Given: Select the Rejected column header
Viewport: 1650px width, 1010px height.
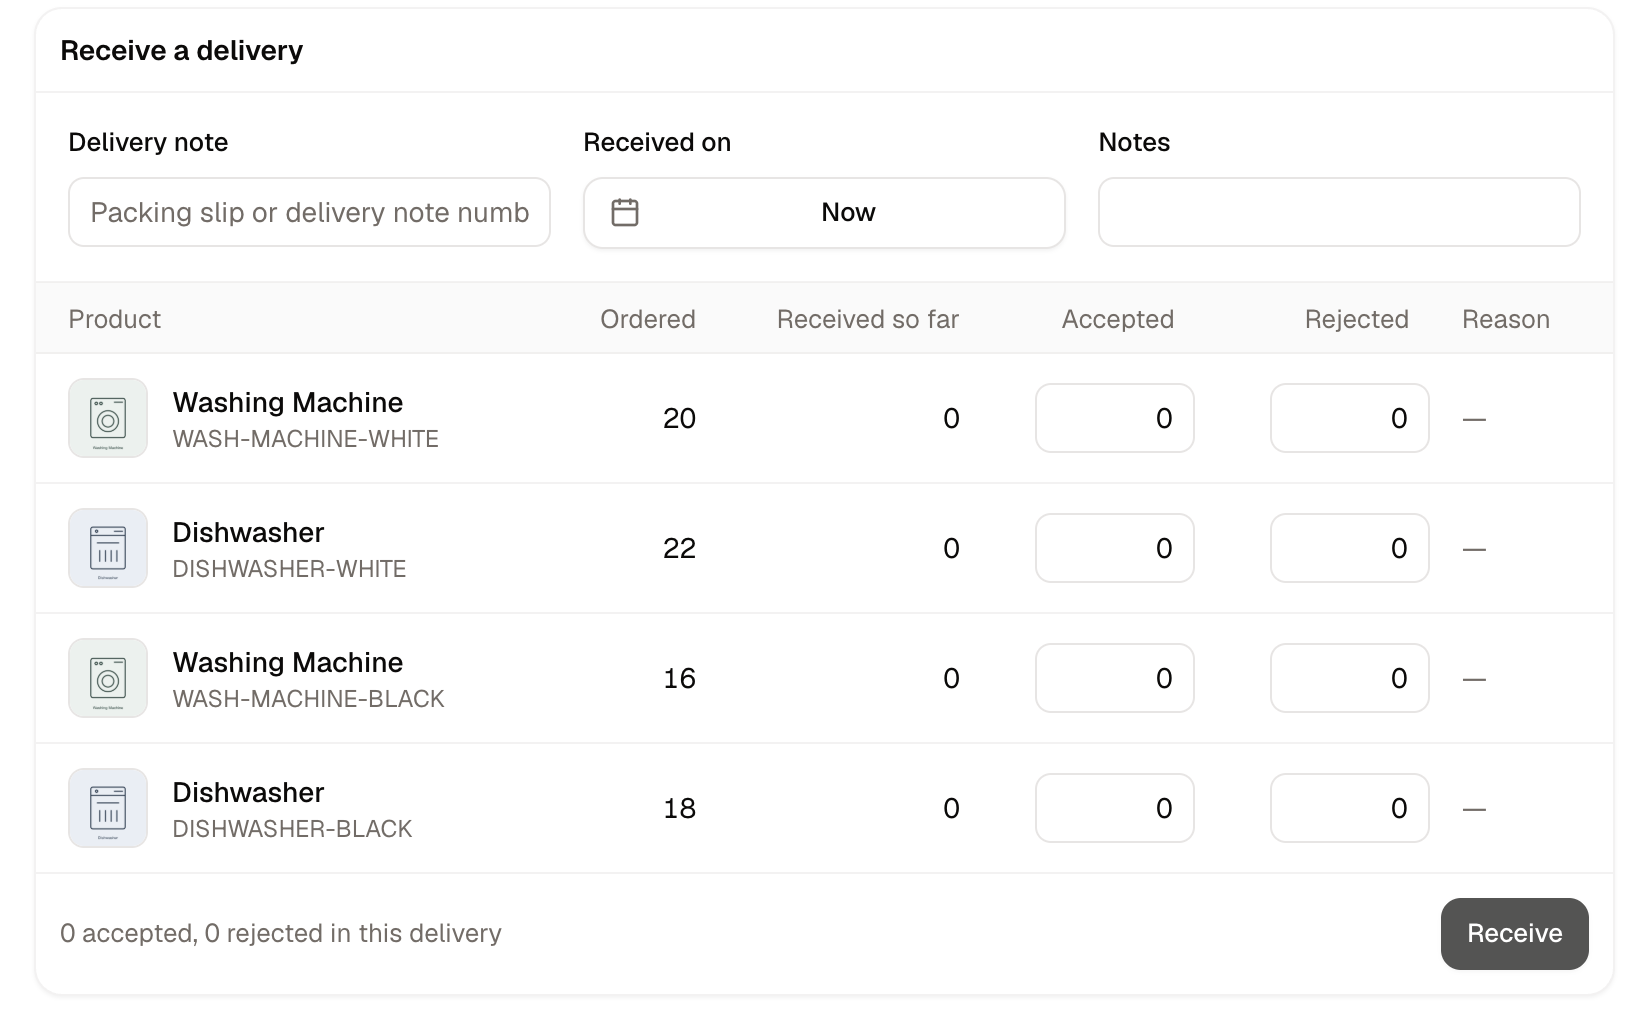Looking at the screenshot, I should [1357, 319].
